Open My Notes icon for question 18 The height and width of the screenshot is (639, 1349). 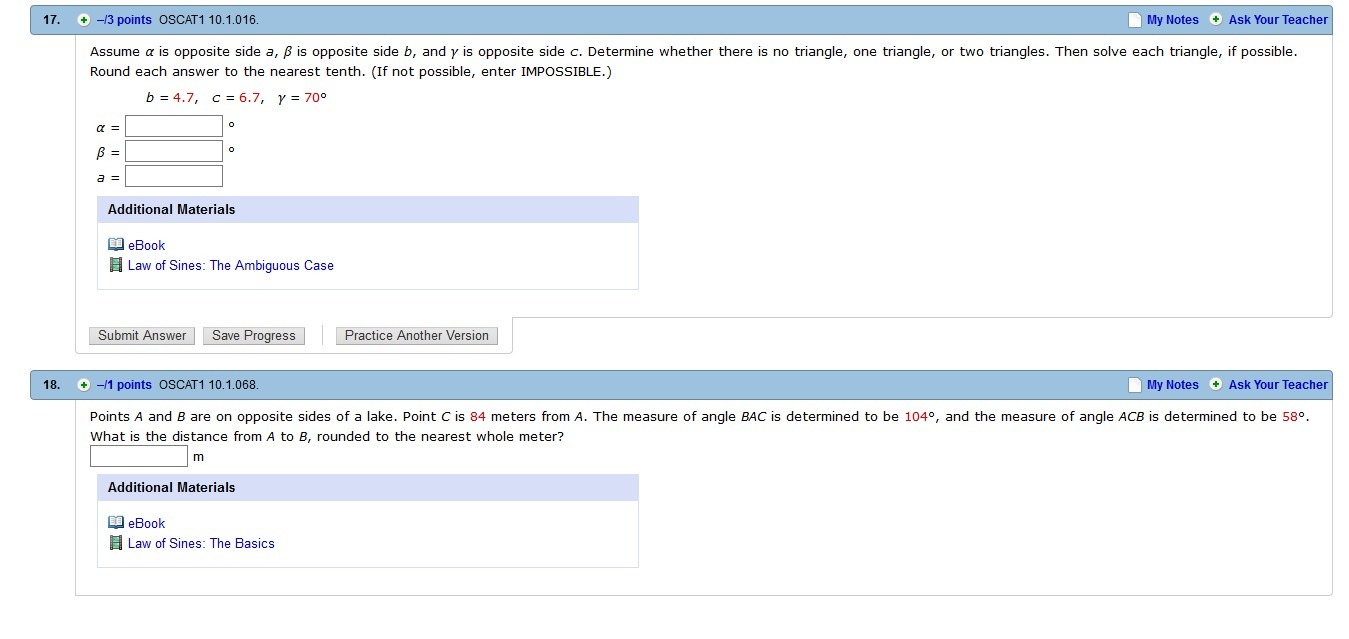click(x=1134, y=385)
